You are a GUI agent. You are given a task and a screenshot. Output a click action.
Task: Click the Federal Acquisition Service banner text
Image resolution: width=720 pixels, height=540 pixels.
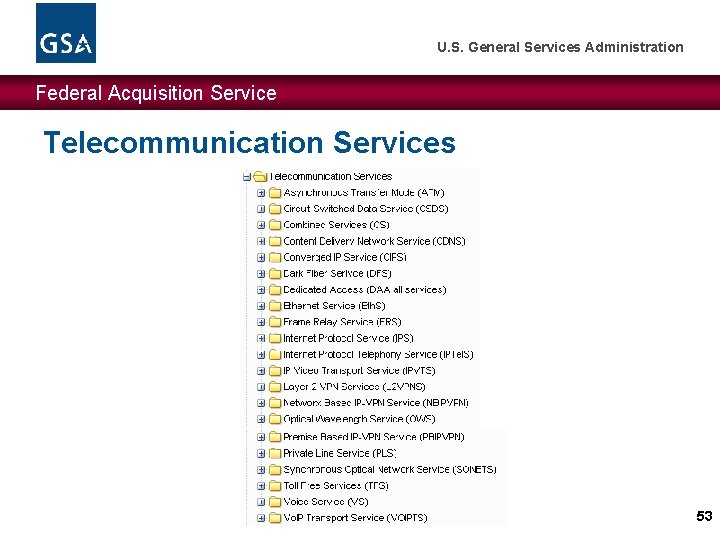pyautogui.click(x=156, y=93)
